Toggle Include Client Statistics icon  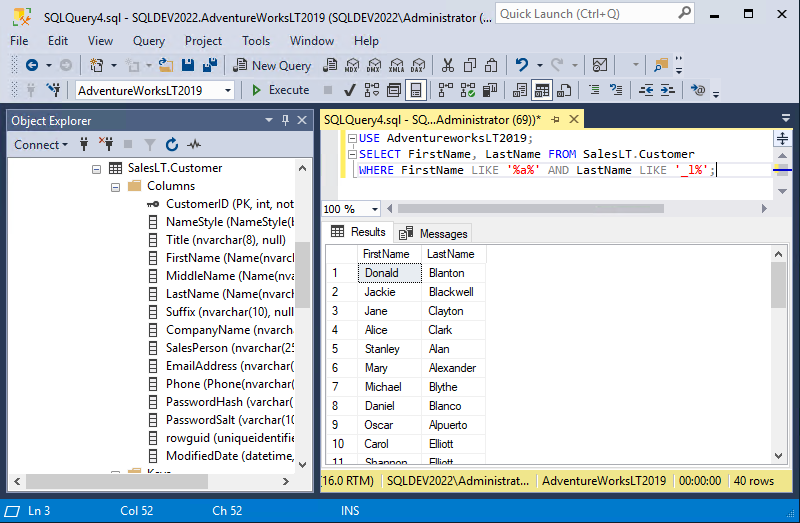(x=490, y=90)
